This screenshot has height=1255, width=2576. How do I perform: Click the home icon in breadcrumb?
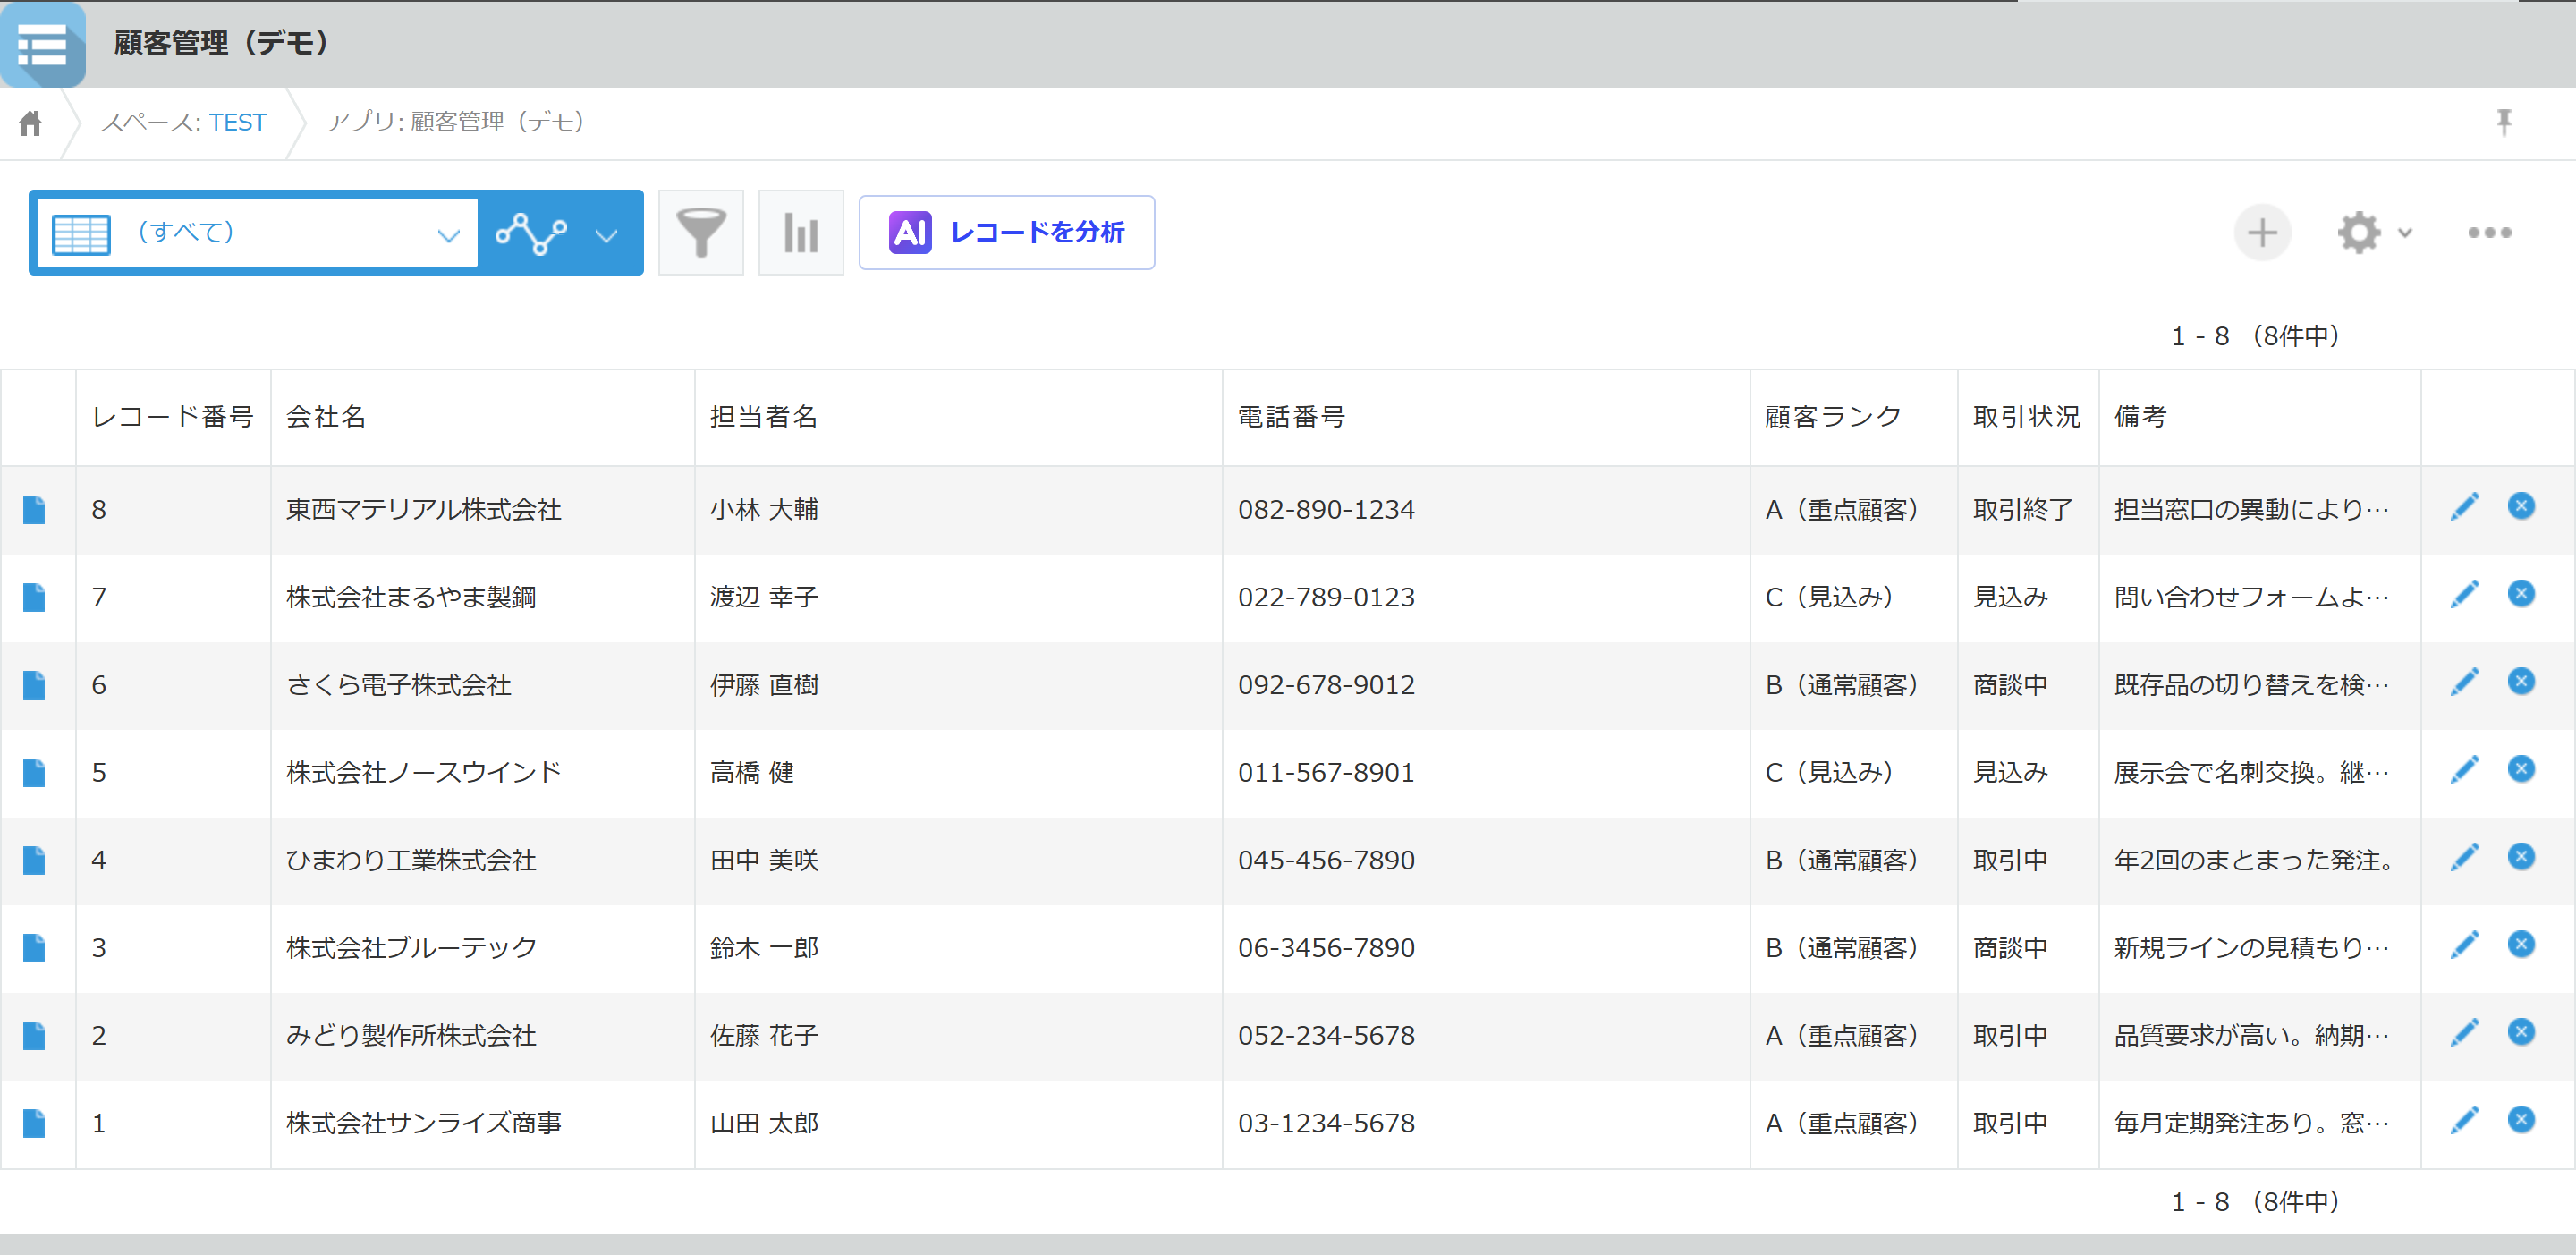point(31,123)
